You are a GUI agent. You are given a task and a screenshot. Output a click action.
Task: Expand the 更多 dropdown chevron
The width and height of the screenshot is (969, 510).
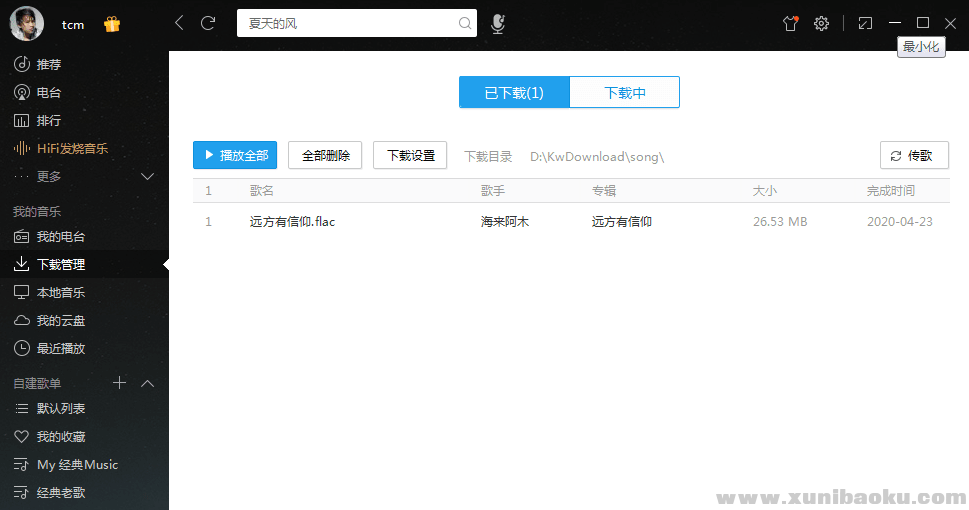(x=148, y=177)
